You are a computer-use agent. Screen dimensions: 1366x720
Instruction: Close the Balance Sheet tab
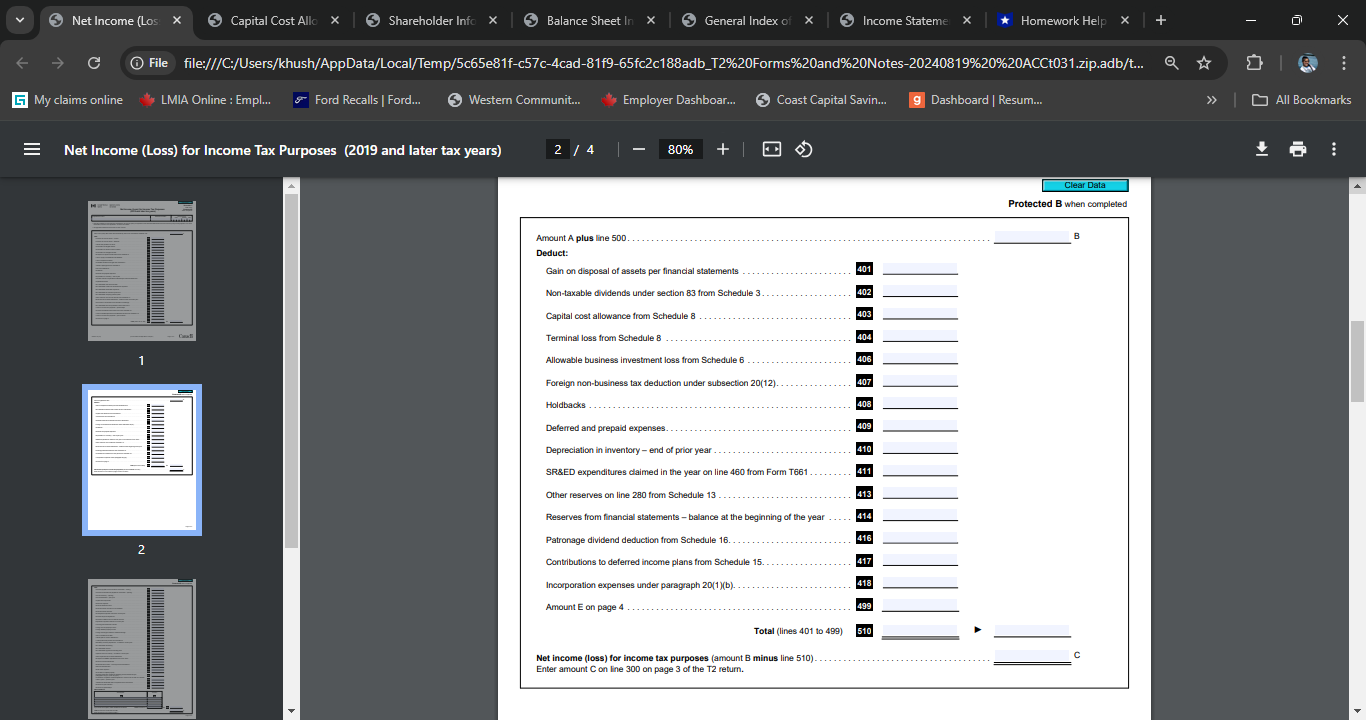(x=650, y=20)
